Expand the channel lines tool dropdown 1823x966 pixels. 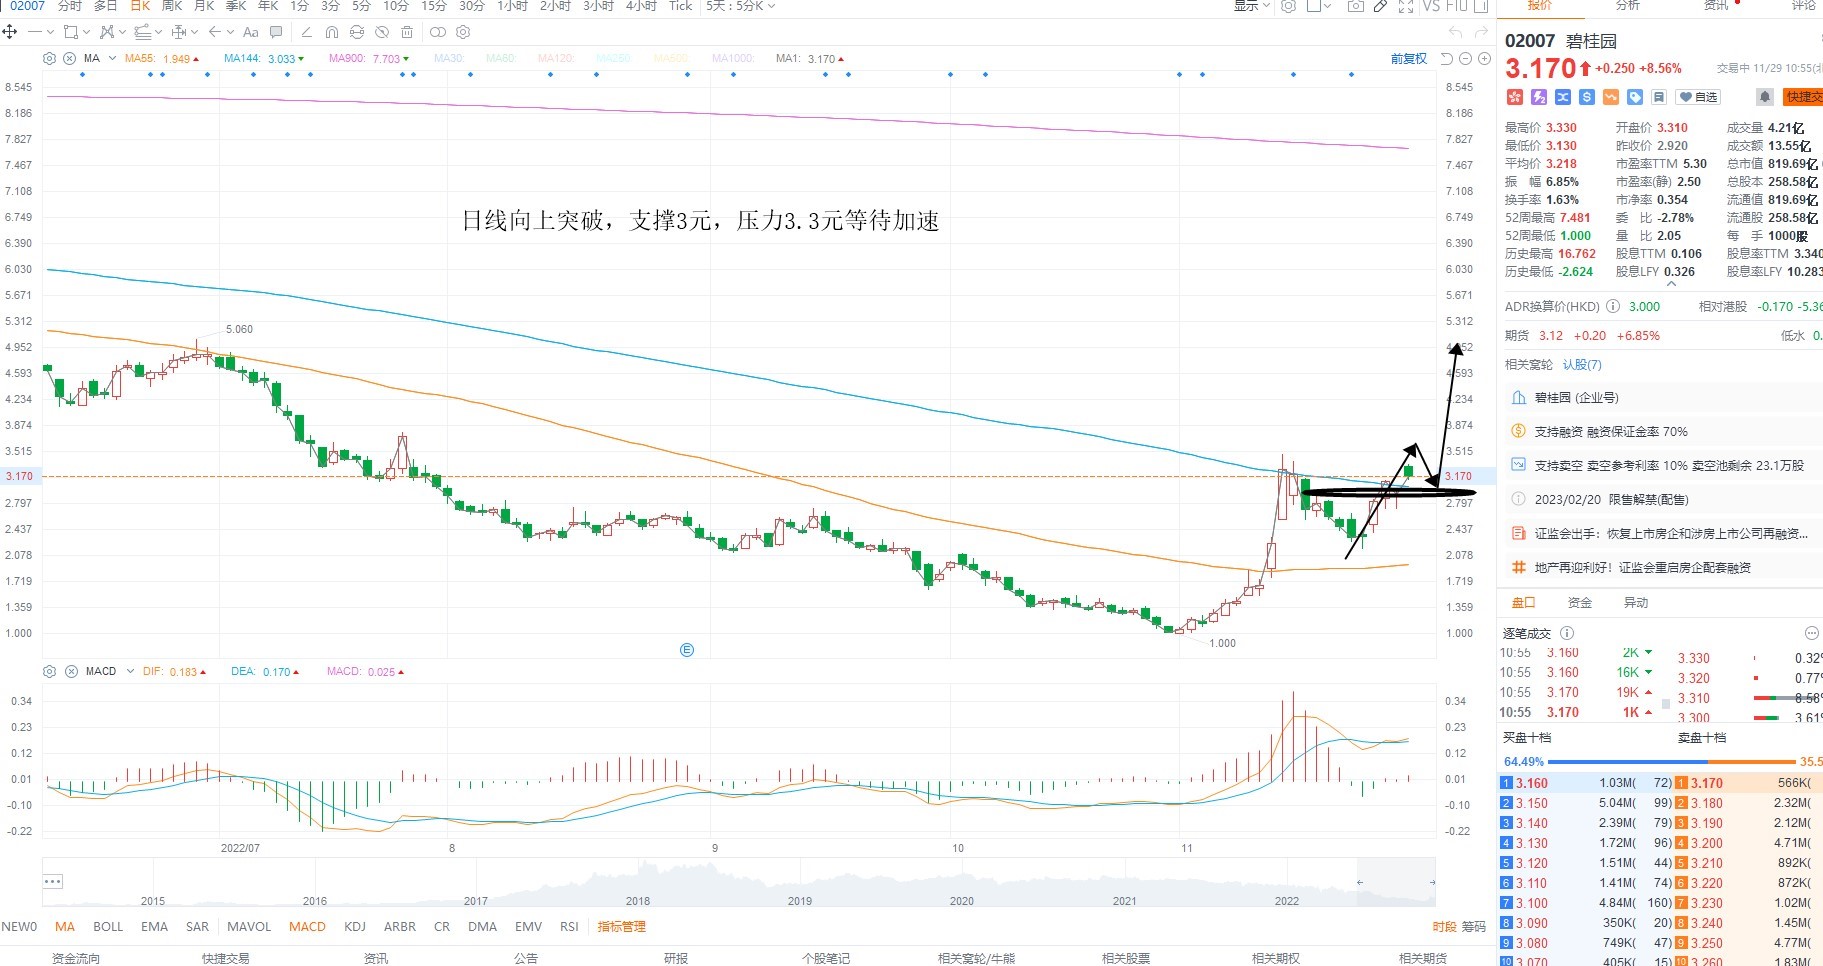[158, 32]
